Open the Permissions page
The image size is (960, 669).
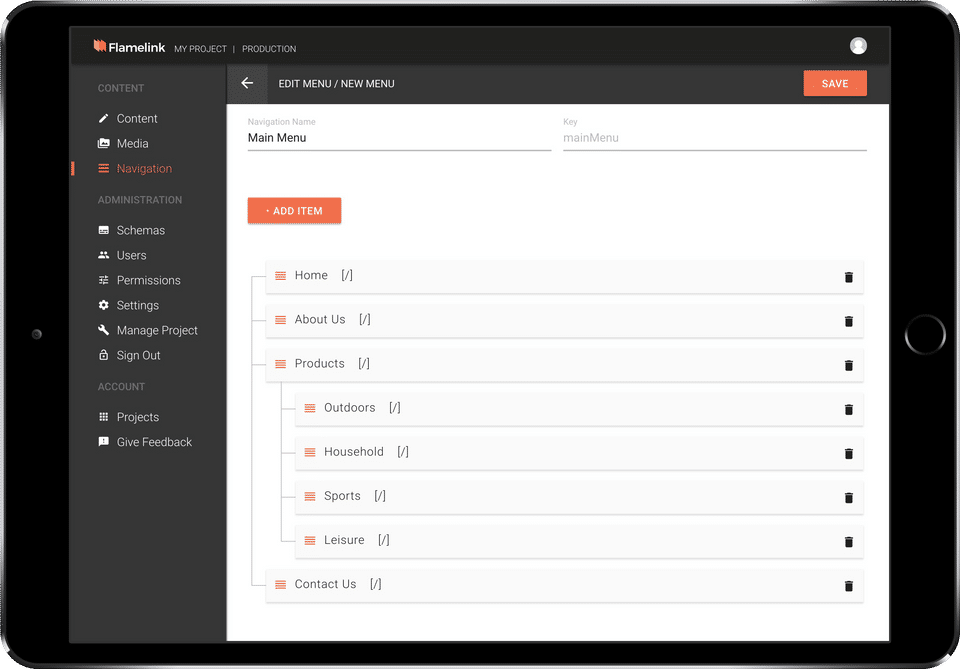pyautogui.click(x=149, y=280)
